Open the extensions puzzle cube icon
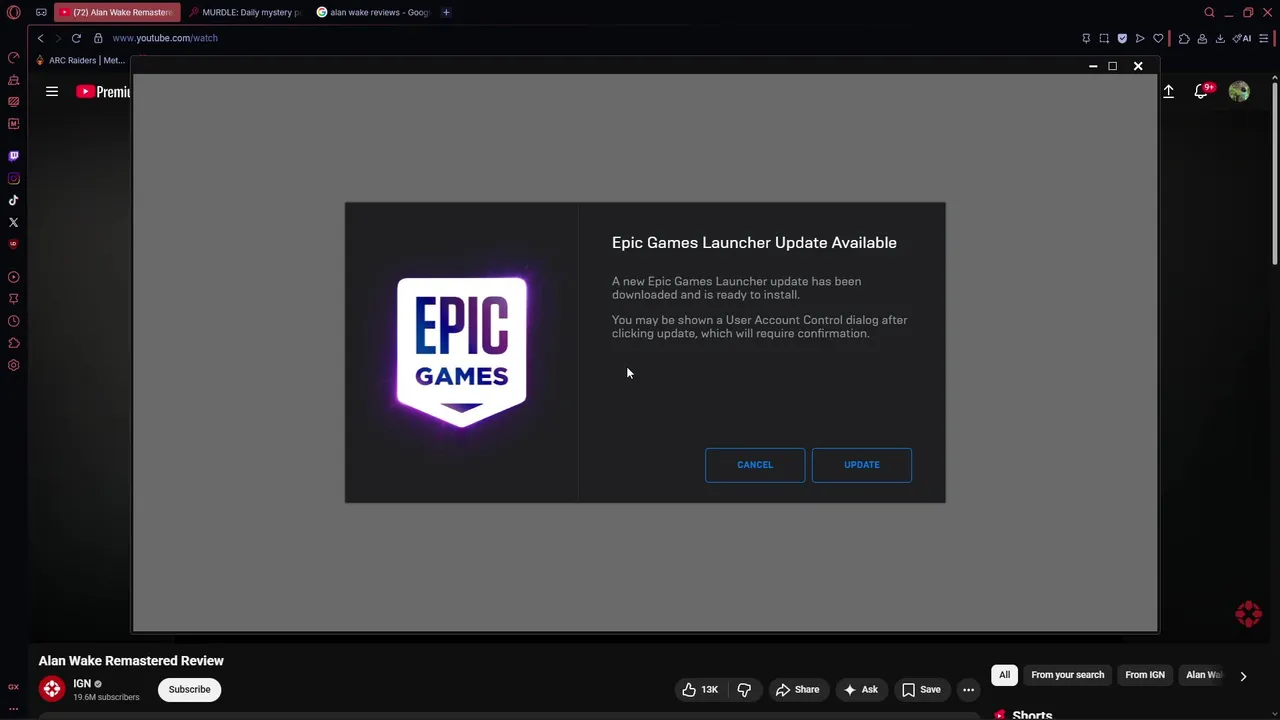This screenshot has width=1280, height=720. tap(1184, 38)
